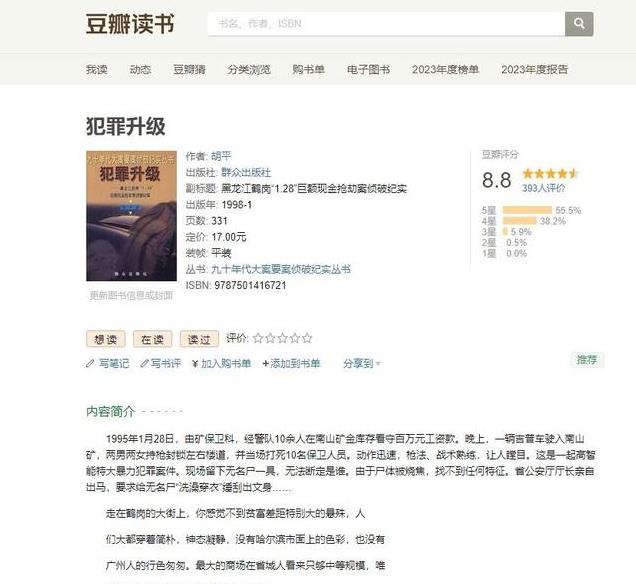Image resolution: width=636 pixels, height=584 pixels.
Task: Rate the book with fifth star
Action: pos(307,338)
